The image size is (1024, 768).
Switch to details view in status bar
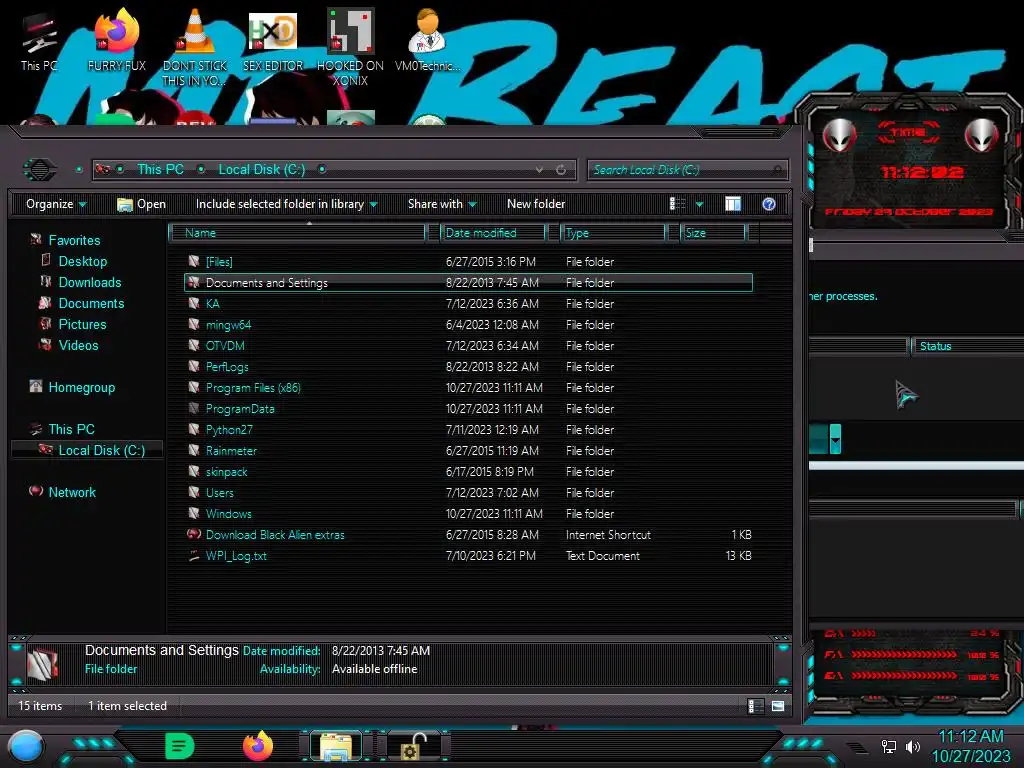click(755, 706)
